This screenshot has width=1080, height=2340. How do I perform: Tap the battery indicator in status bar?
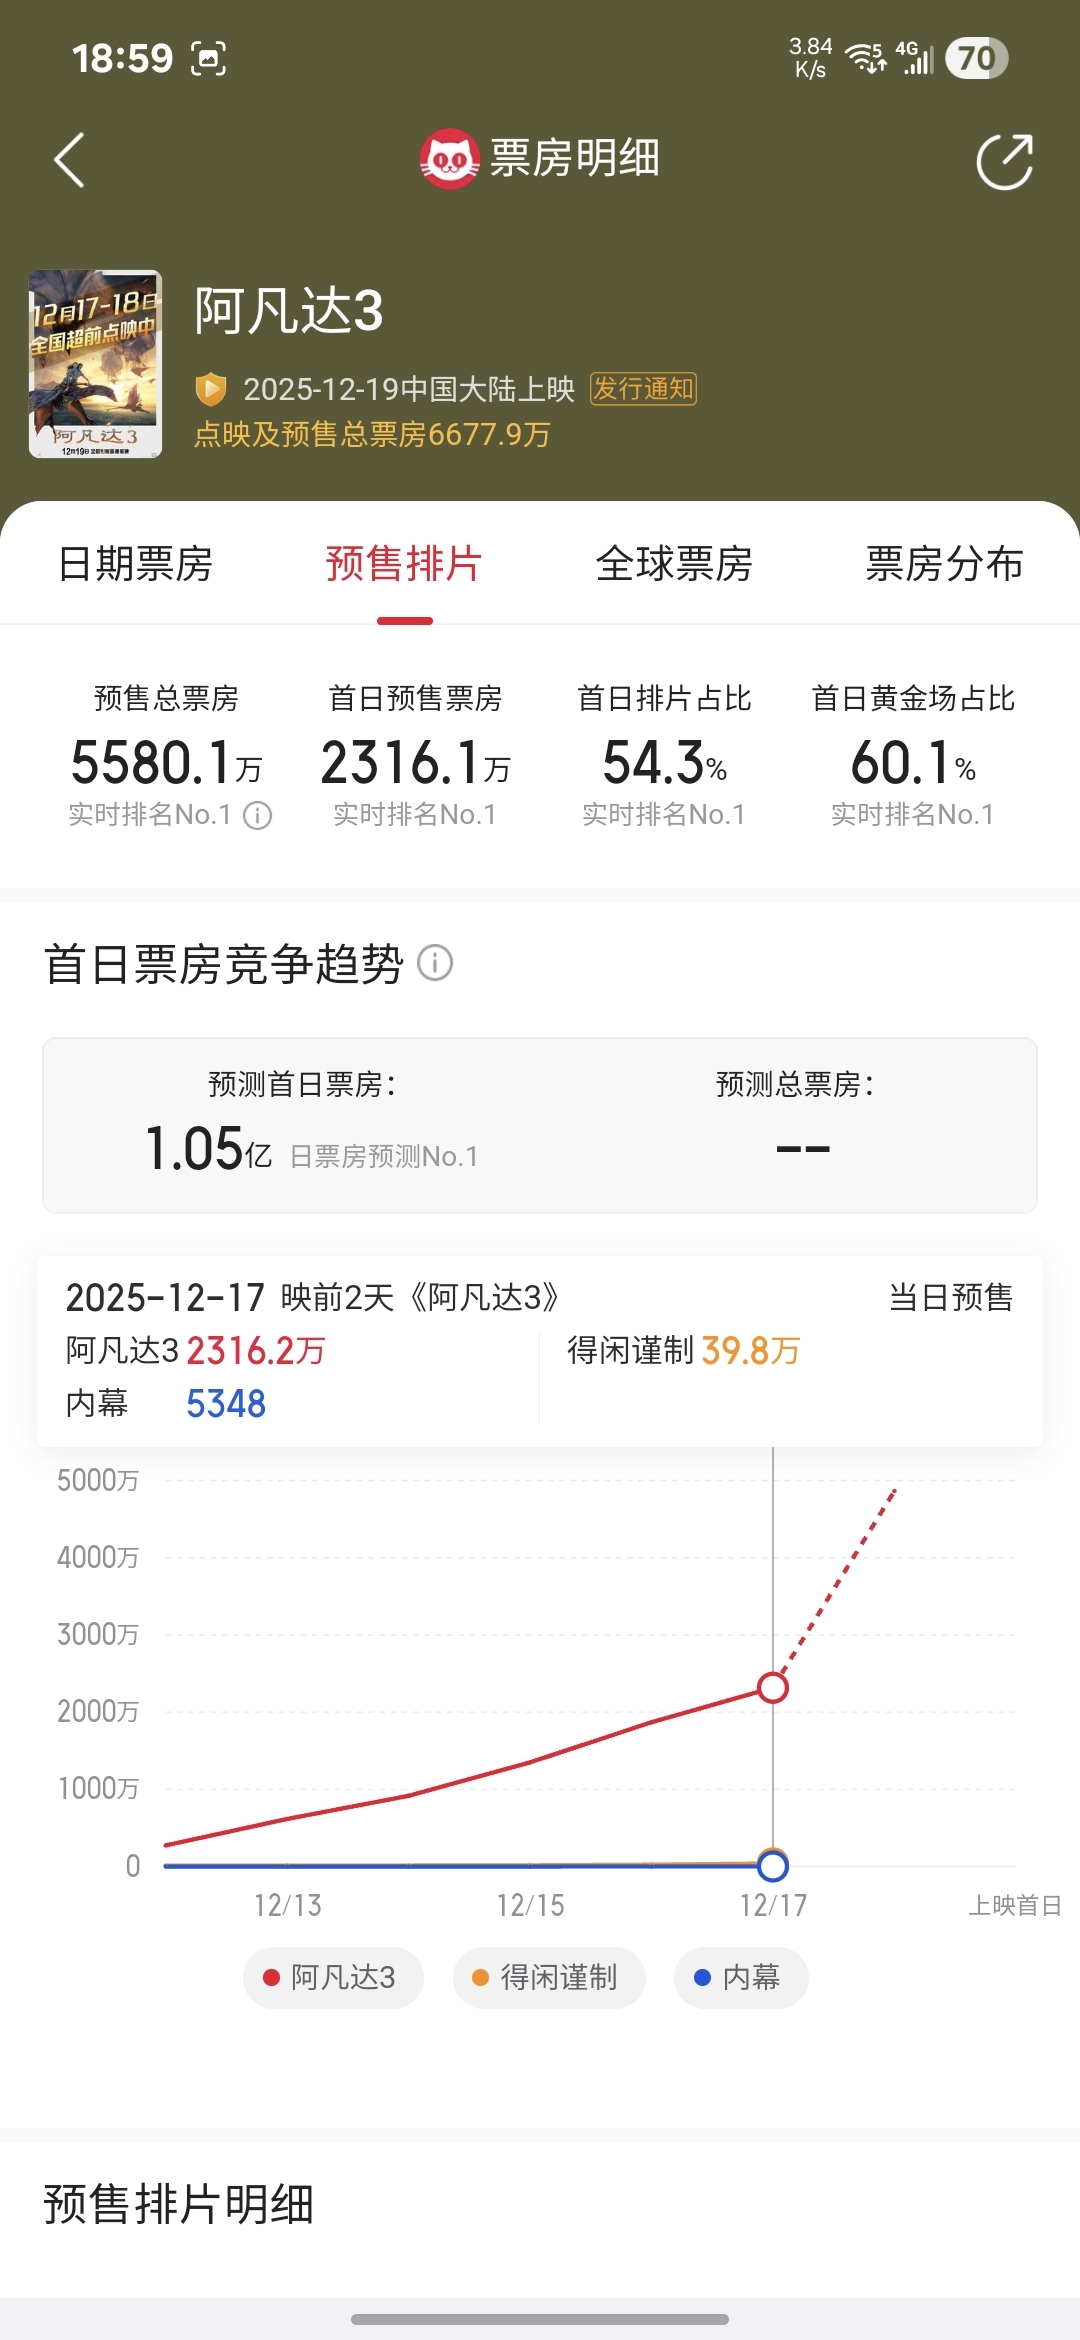click(977, 58)
